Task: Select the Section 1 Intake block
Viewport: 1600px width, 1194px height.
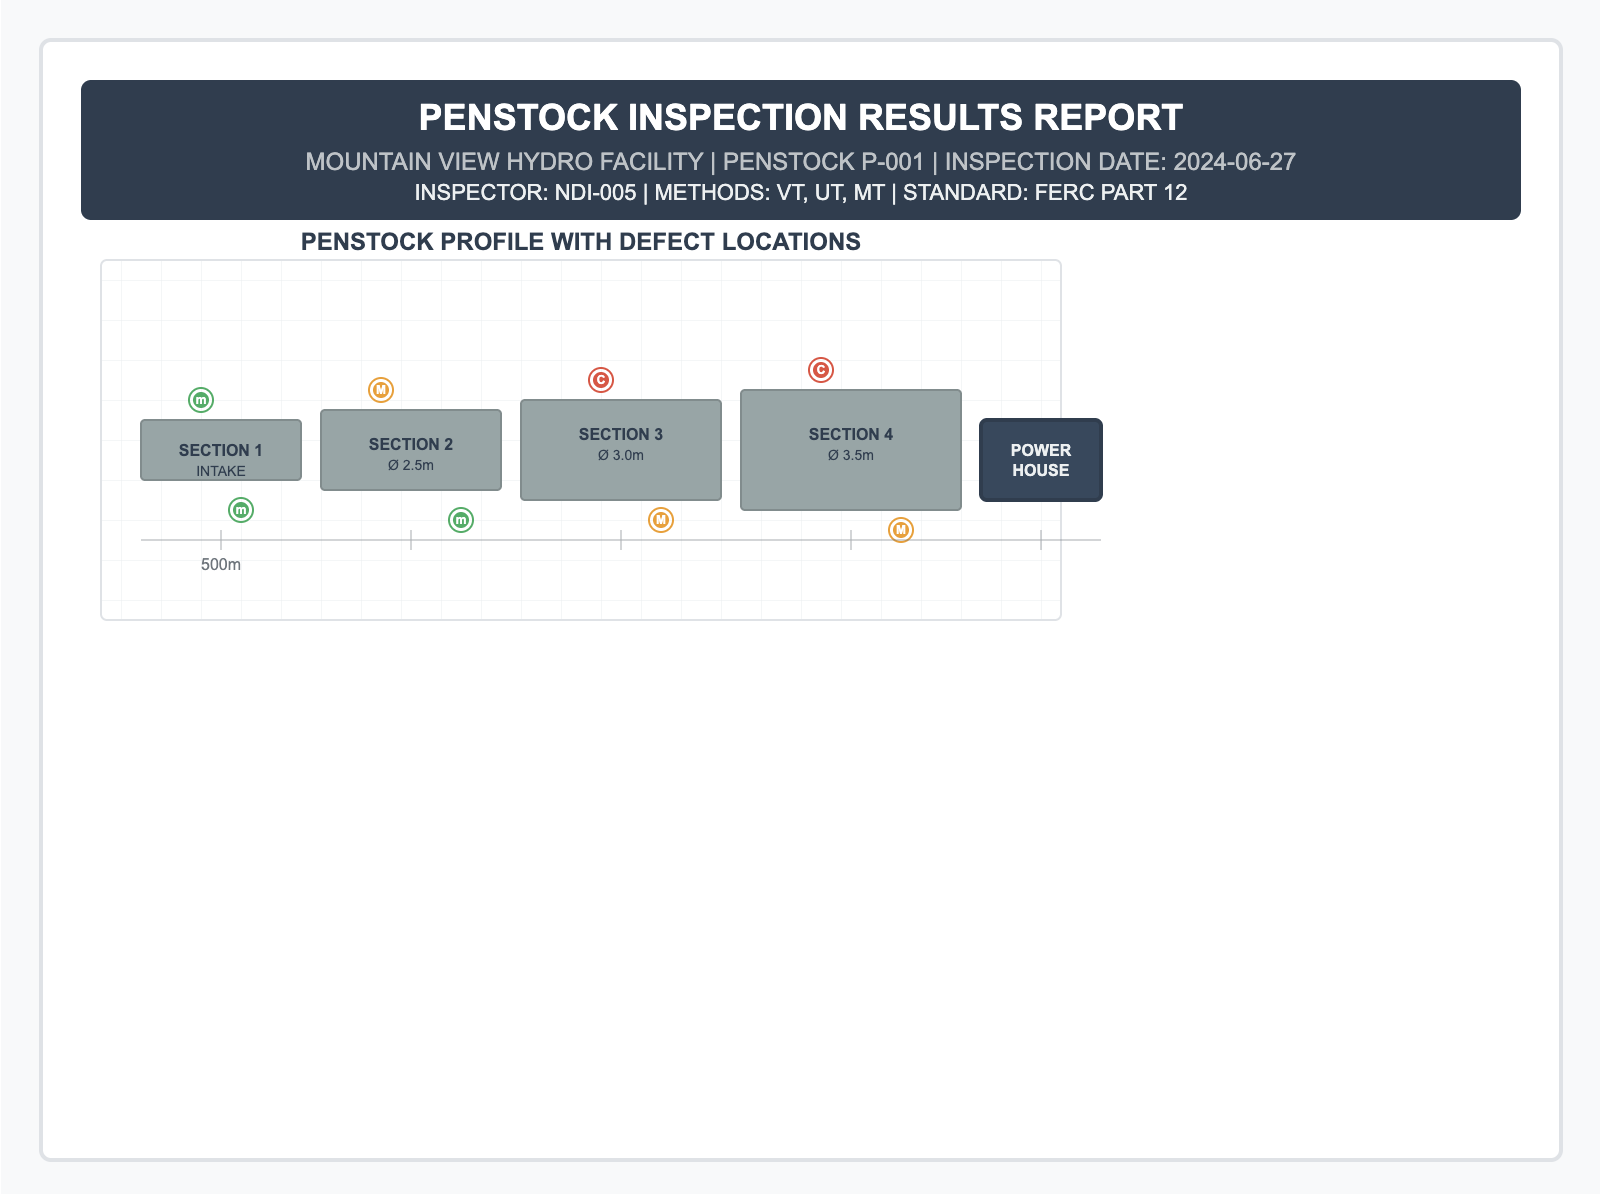Action: (221, 450)
